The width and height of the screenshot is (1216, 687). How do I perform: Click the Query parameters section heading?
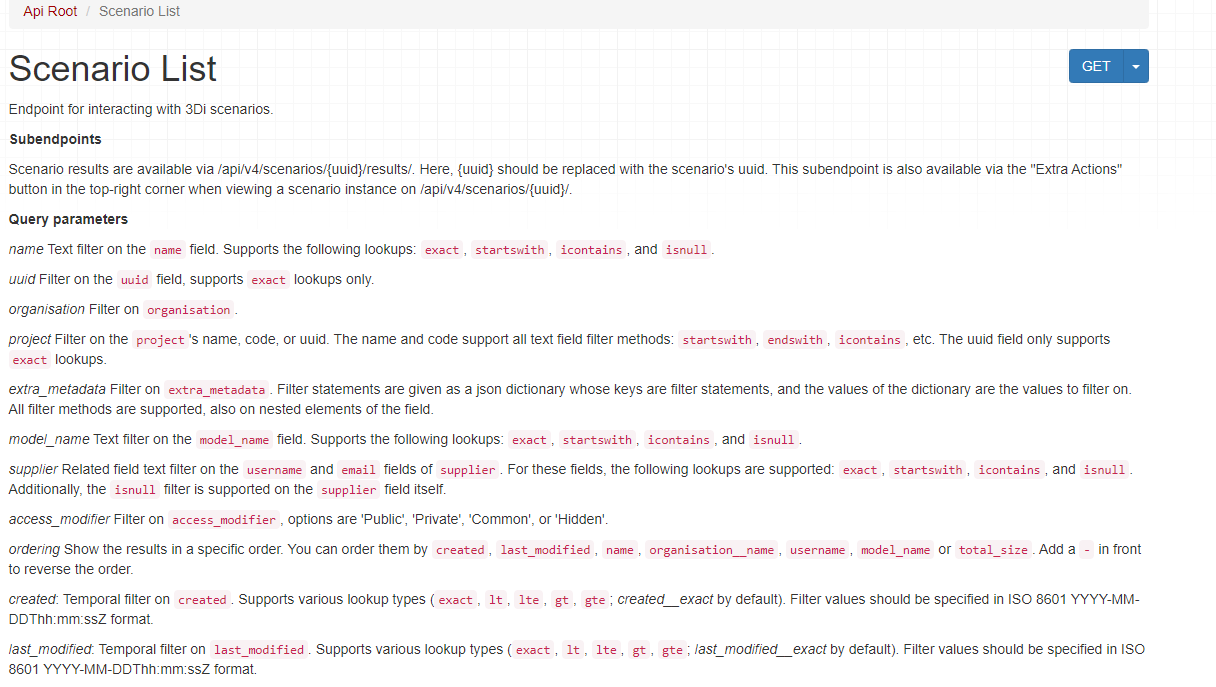click(x=68, y=219)
